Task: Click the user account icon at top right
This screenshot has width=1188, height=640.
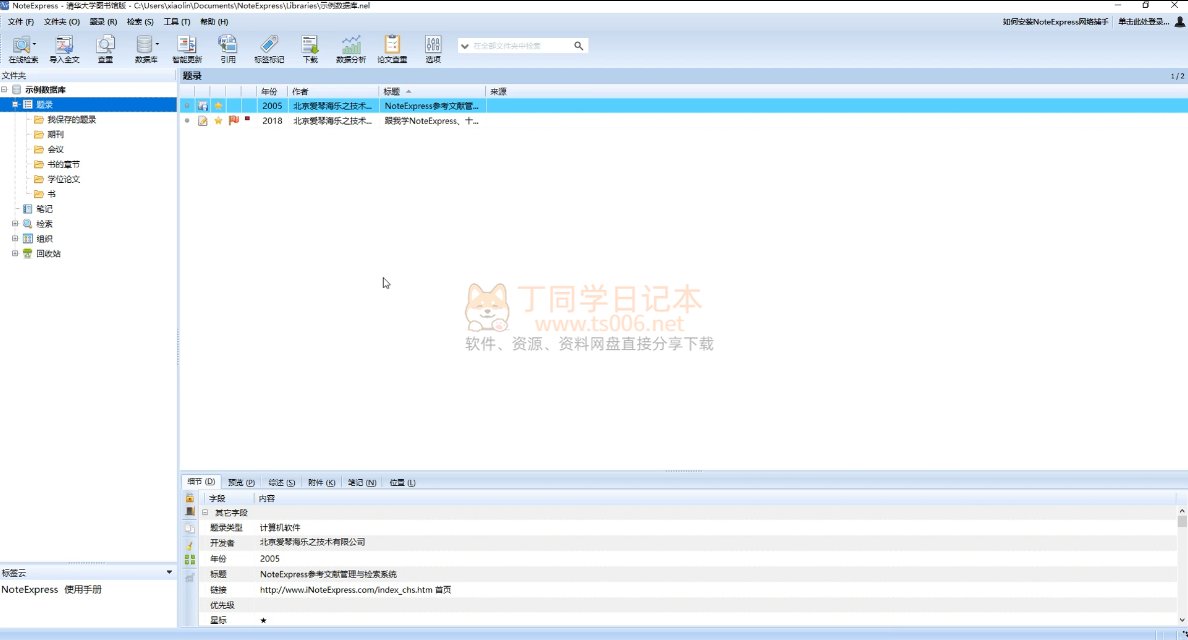Action: click(x=1179, y=21)
